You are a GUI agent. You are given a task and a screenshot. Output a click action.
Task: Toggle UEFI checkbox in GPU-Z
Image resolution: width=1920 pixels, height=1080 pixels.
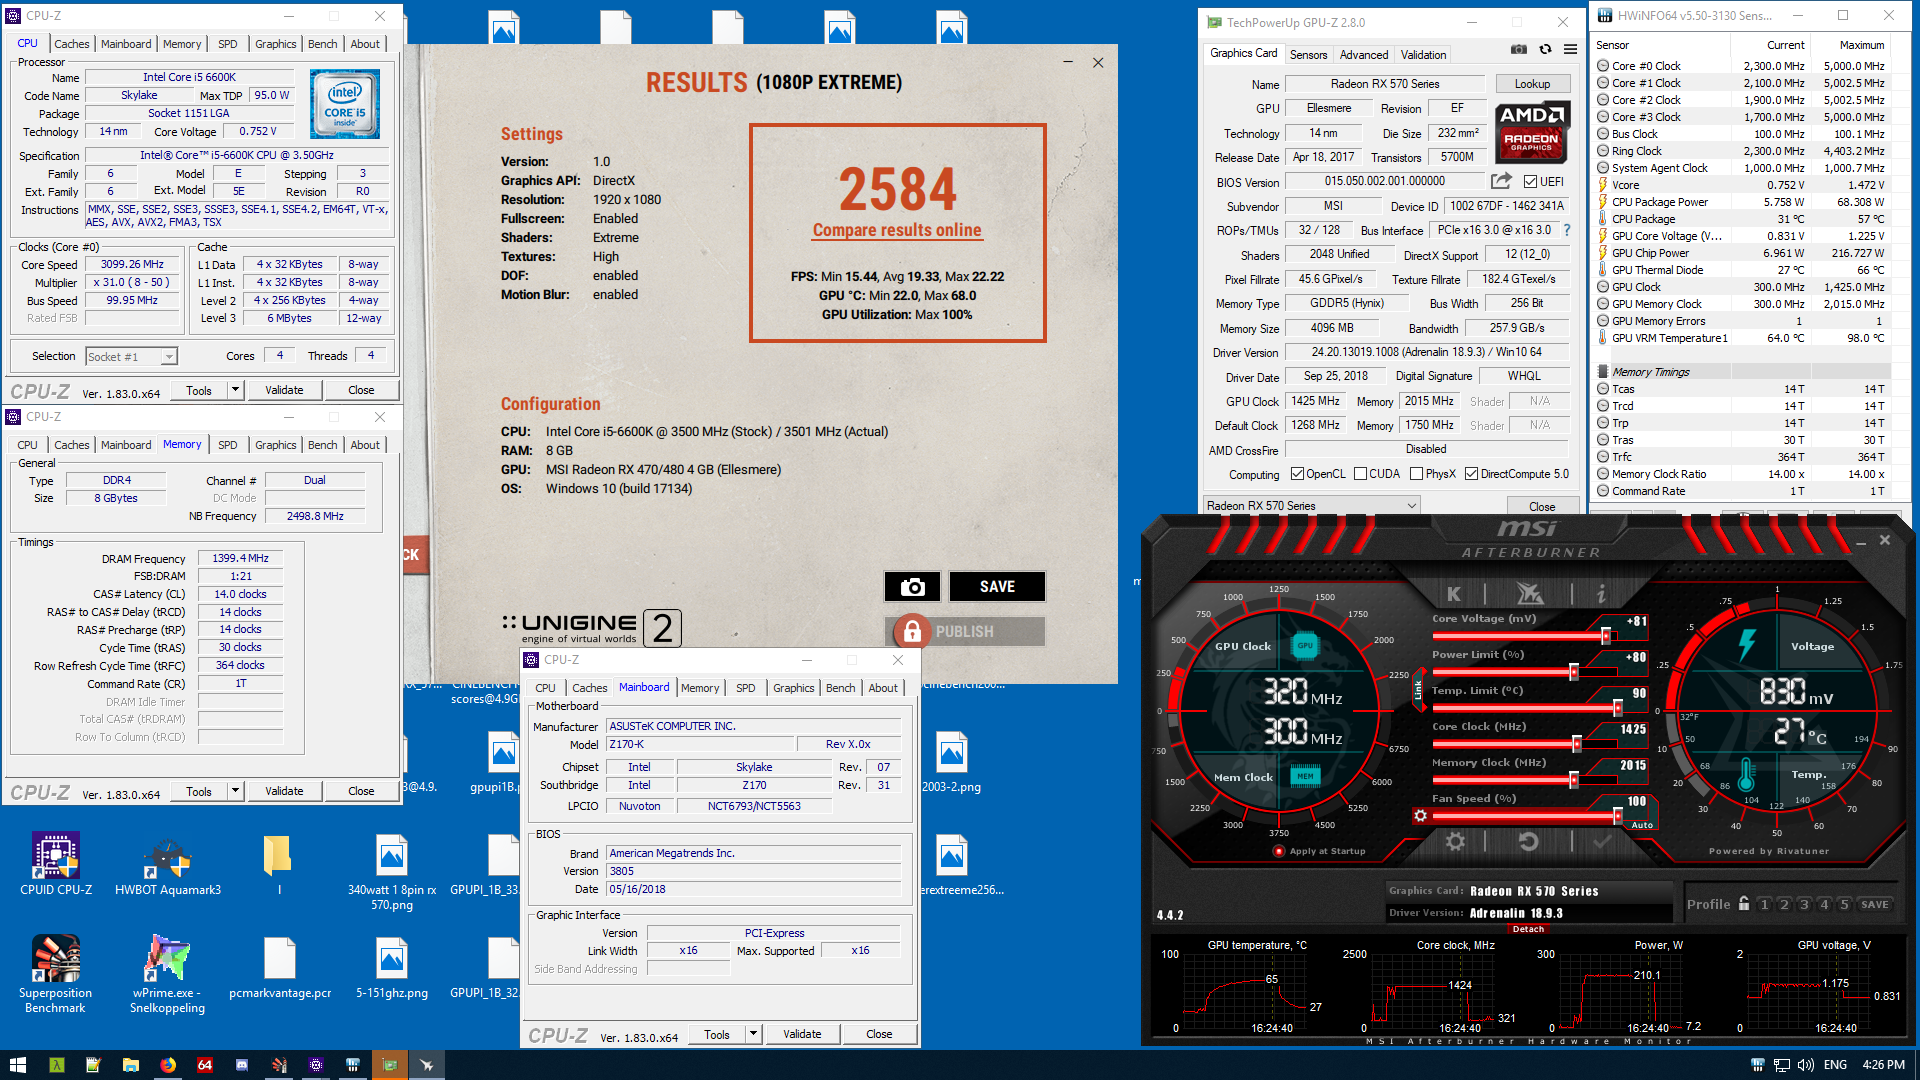(x=1530, y=182)
